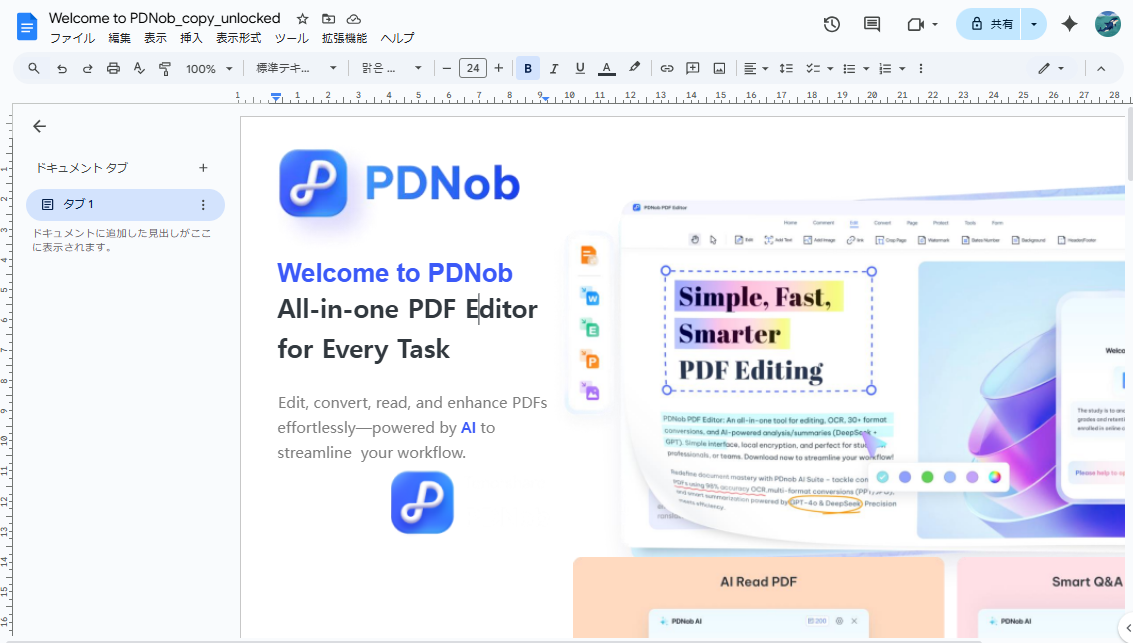Open the Google Docs home icon
This screenshot has width=1133, height=643.
[x=27, y=27]
